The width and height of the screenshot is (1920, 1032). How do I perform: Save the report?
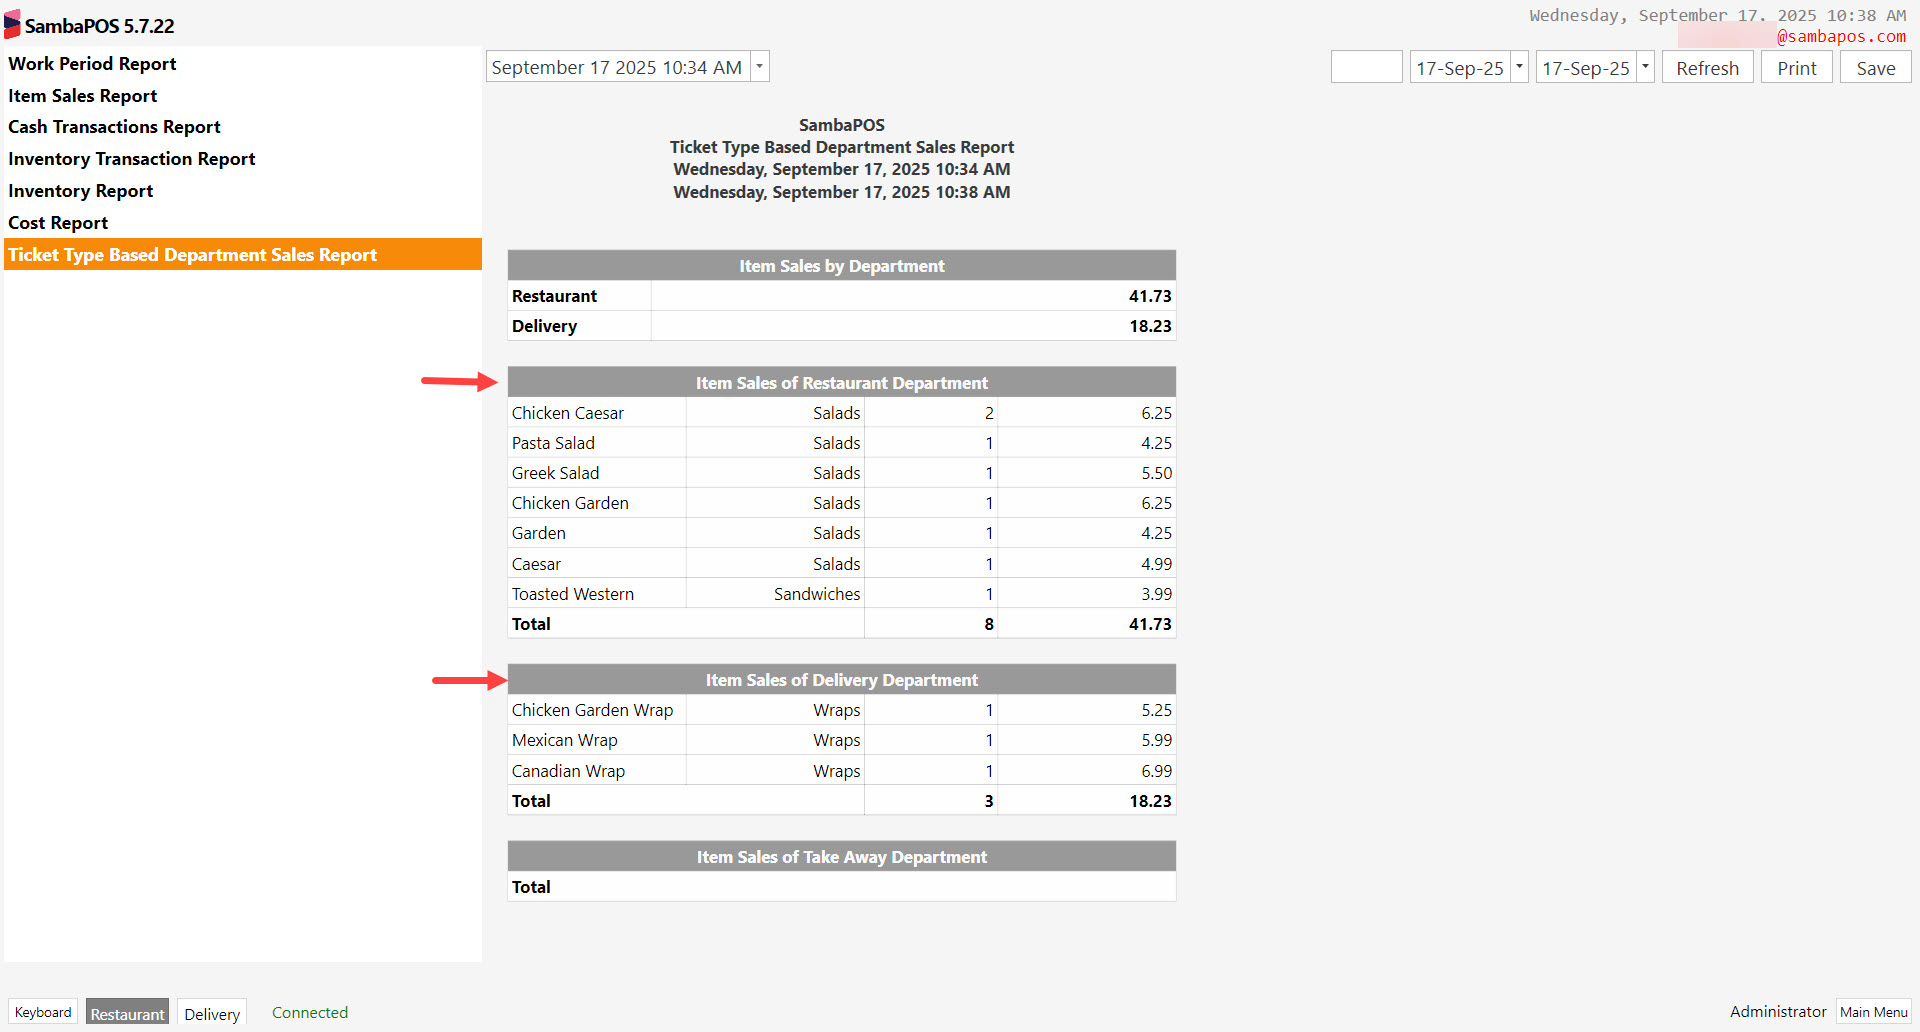point(1875,68)
